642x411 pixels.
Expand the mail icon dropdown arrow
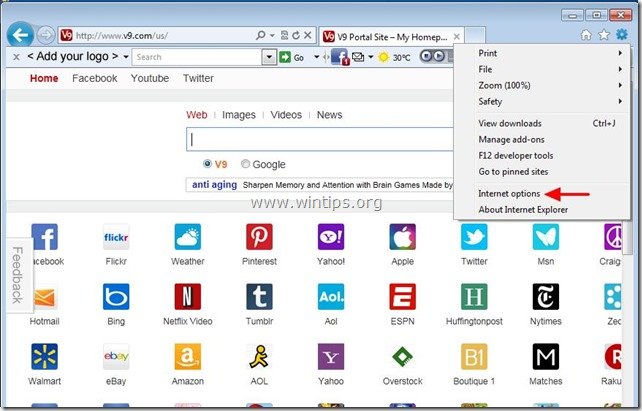point(371,57)
